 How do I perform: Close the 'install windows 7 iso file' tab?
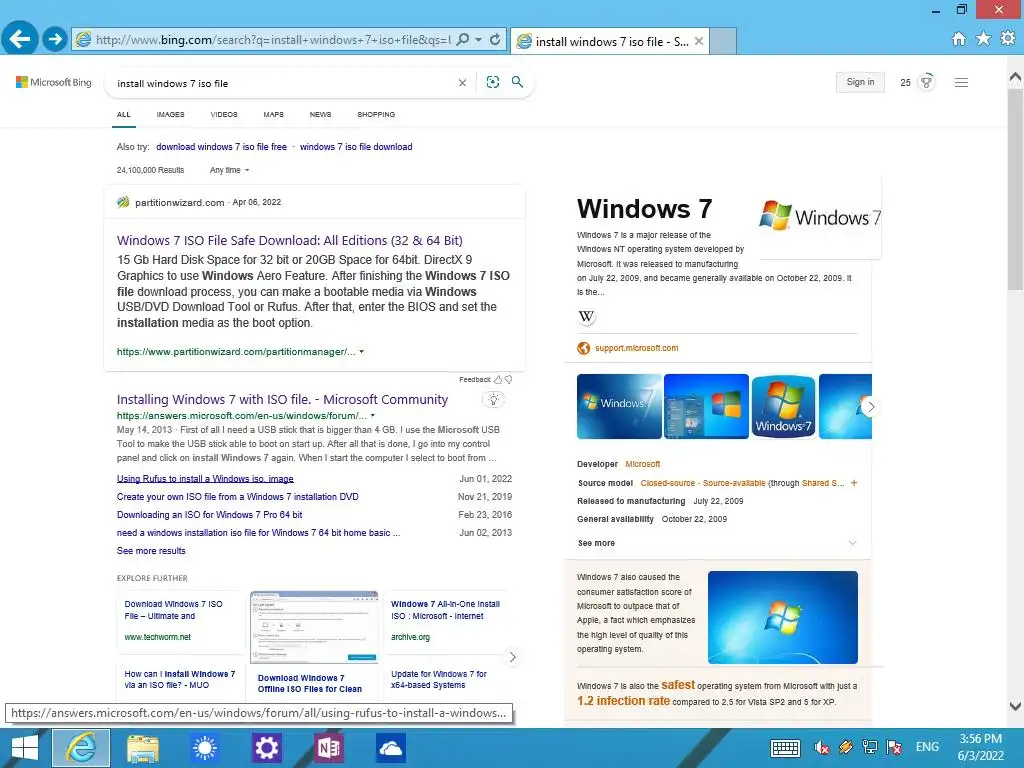click(699, 41)
